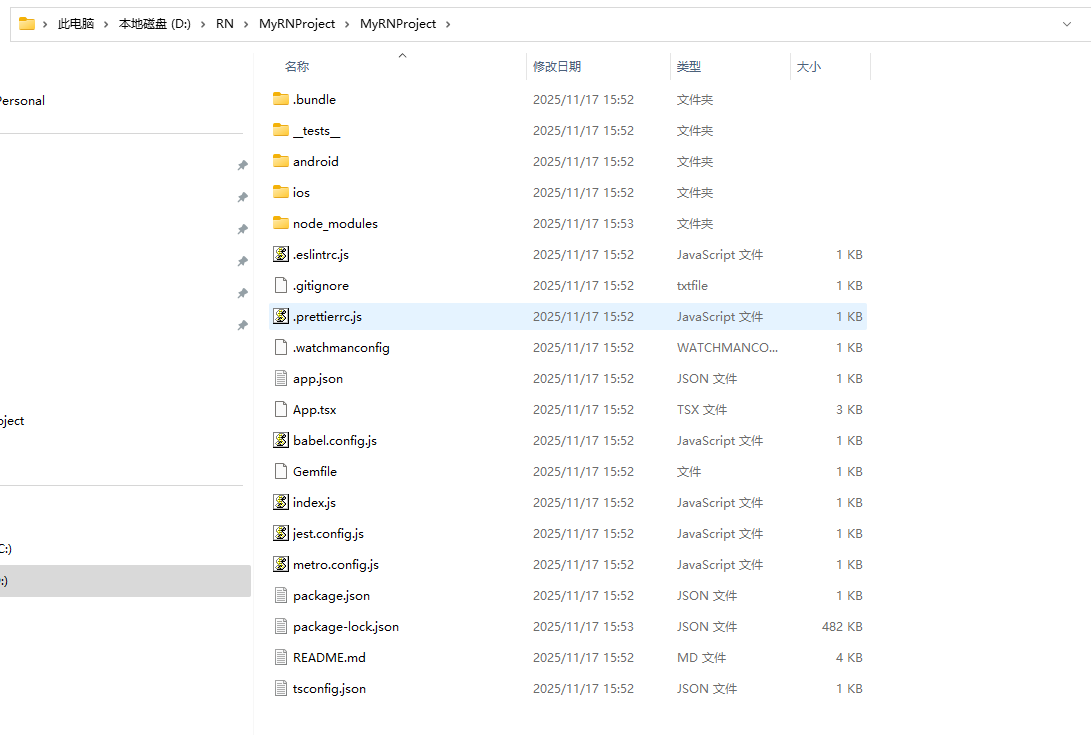This screenshot has height=735, width=1091.
Task: Expand chevron after last MyRNProject breadcrumb
Action: pyautogui.click(x=447, y=24)
